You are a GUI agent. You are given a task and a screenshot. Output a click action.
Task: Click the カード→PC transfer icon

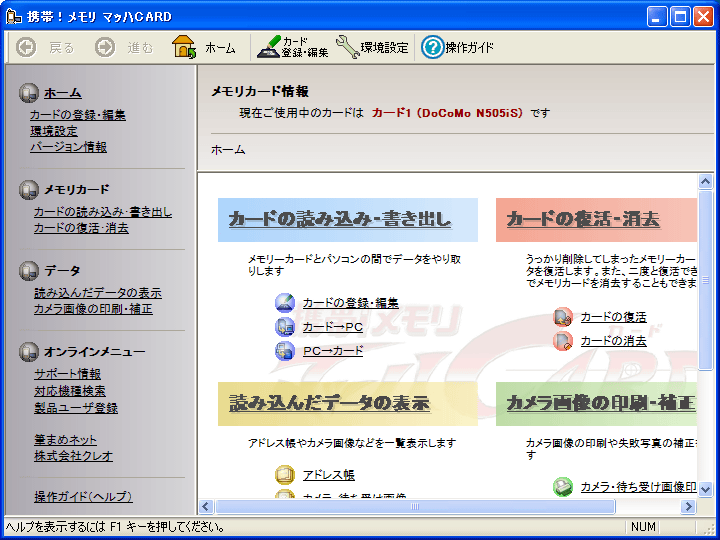coord(285,327)
